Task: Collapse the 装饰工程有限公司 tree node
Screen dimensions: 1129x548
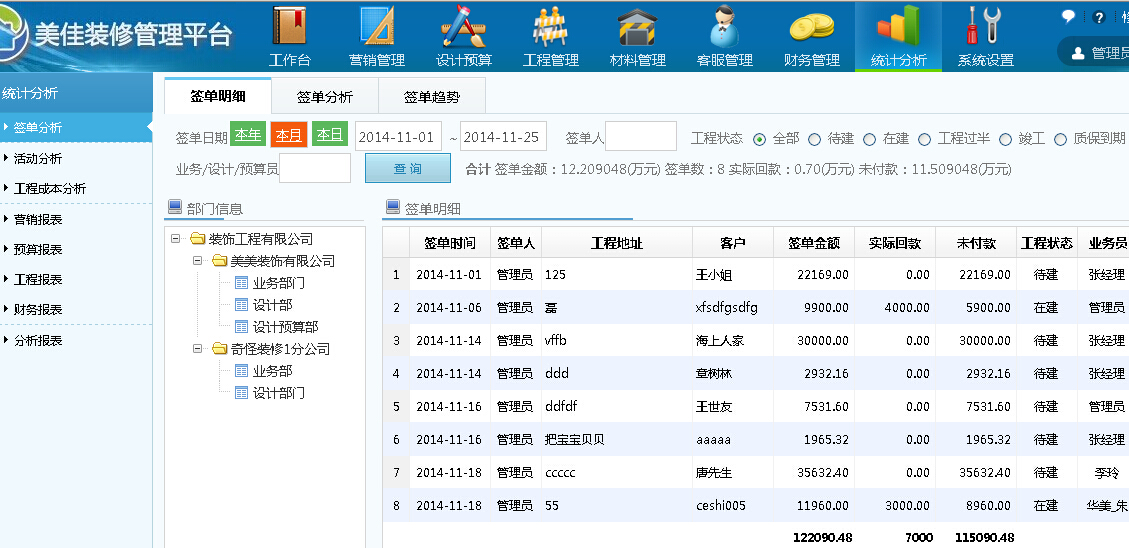Action: click(176, 239)
